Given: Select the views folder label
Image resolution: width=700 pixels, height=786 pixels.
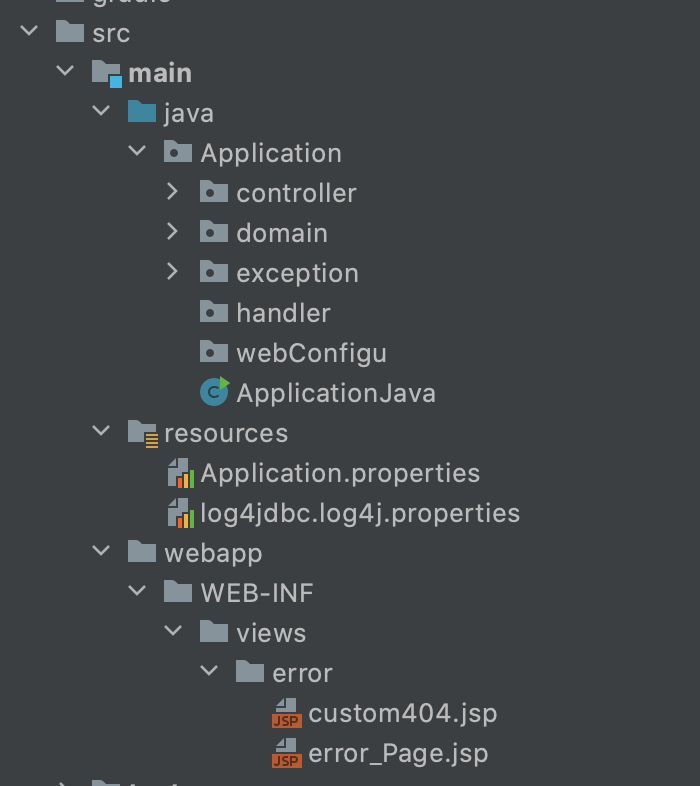Looking at the screenshot, I should 271,634.
